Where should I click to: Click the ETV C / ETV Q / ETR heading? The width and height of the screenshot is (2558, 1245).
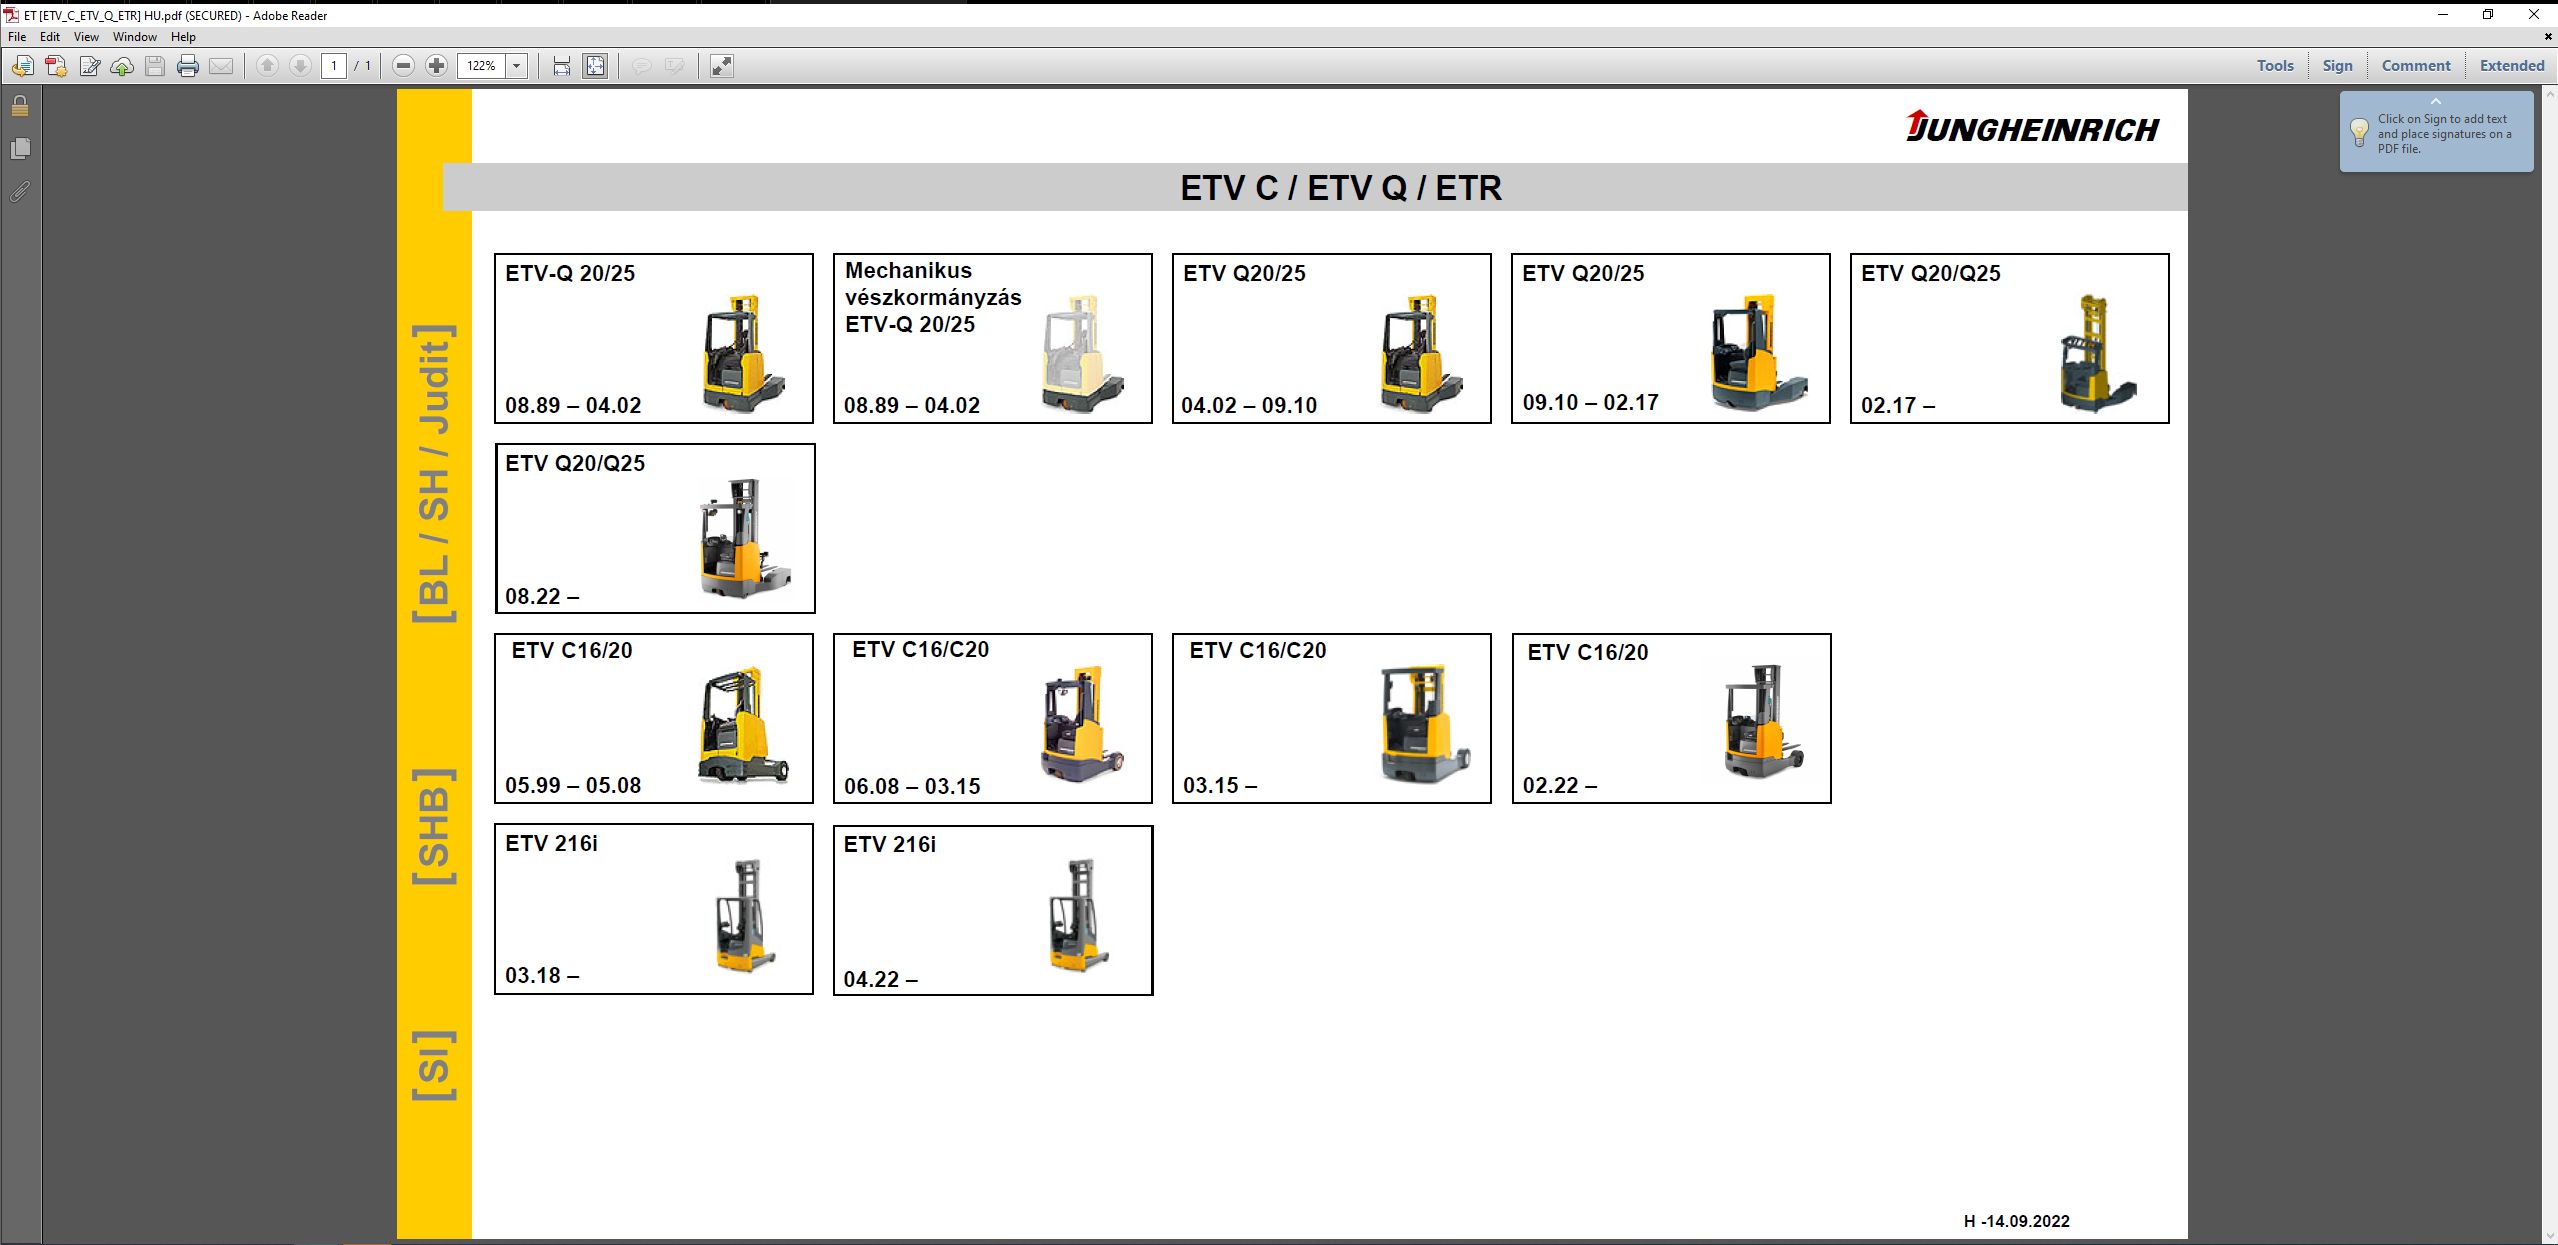pos(1341,188)
